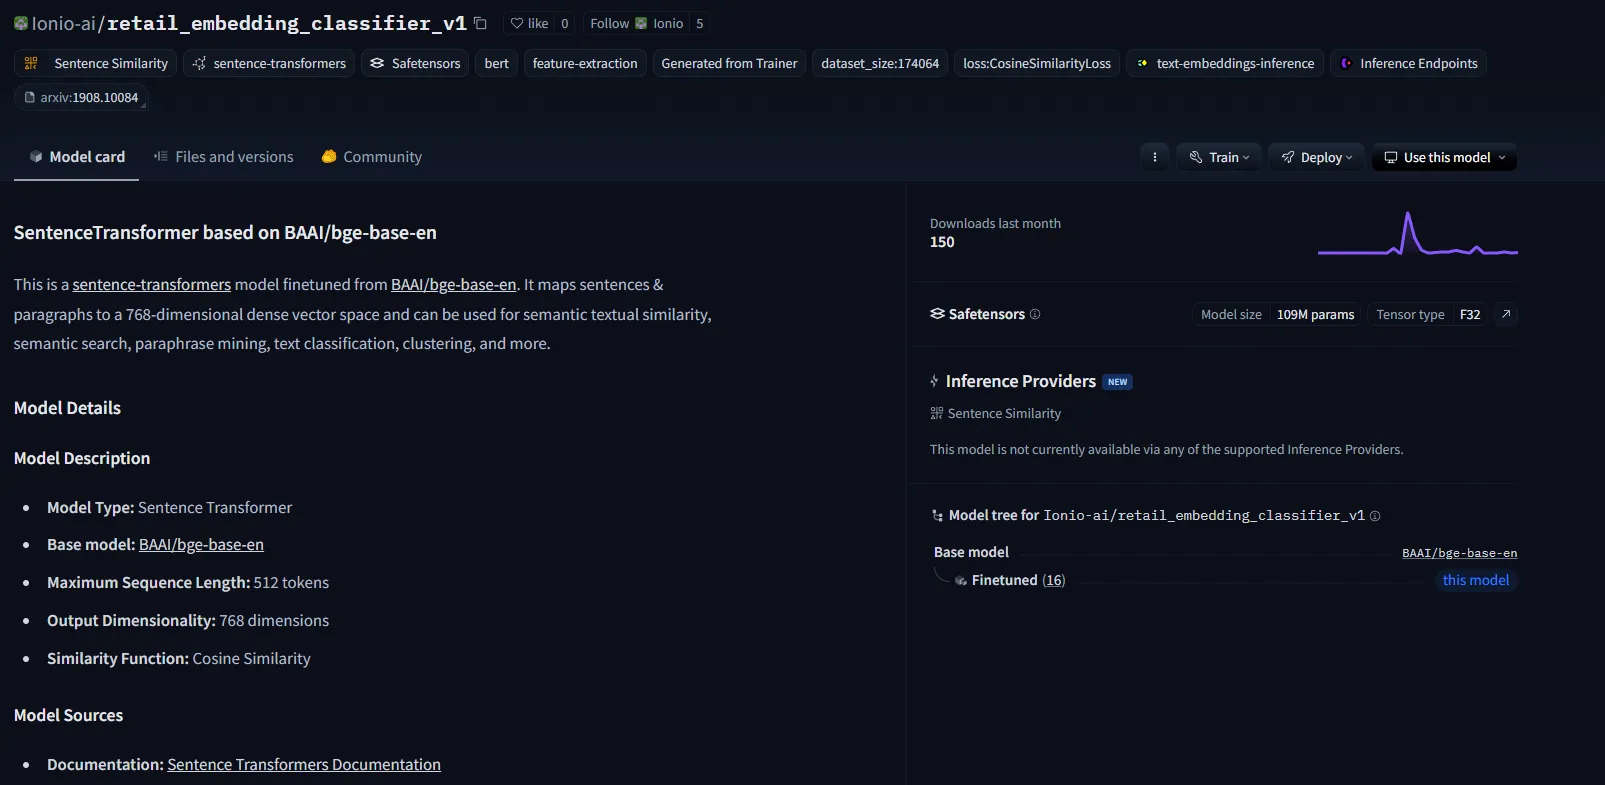Open the Sentence Similarity tag

point(96,63)
